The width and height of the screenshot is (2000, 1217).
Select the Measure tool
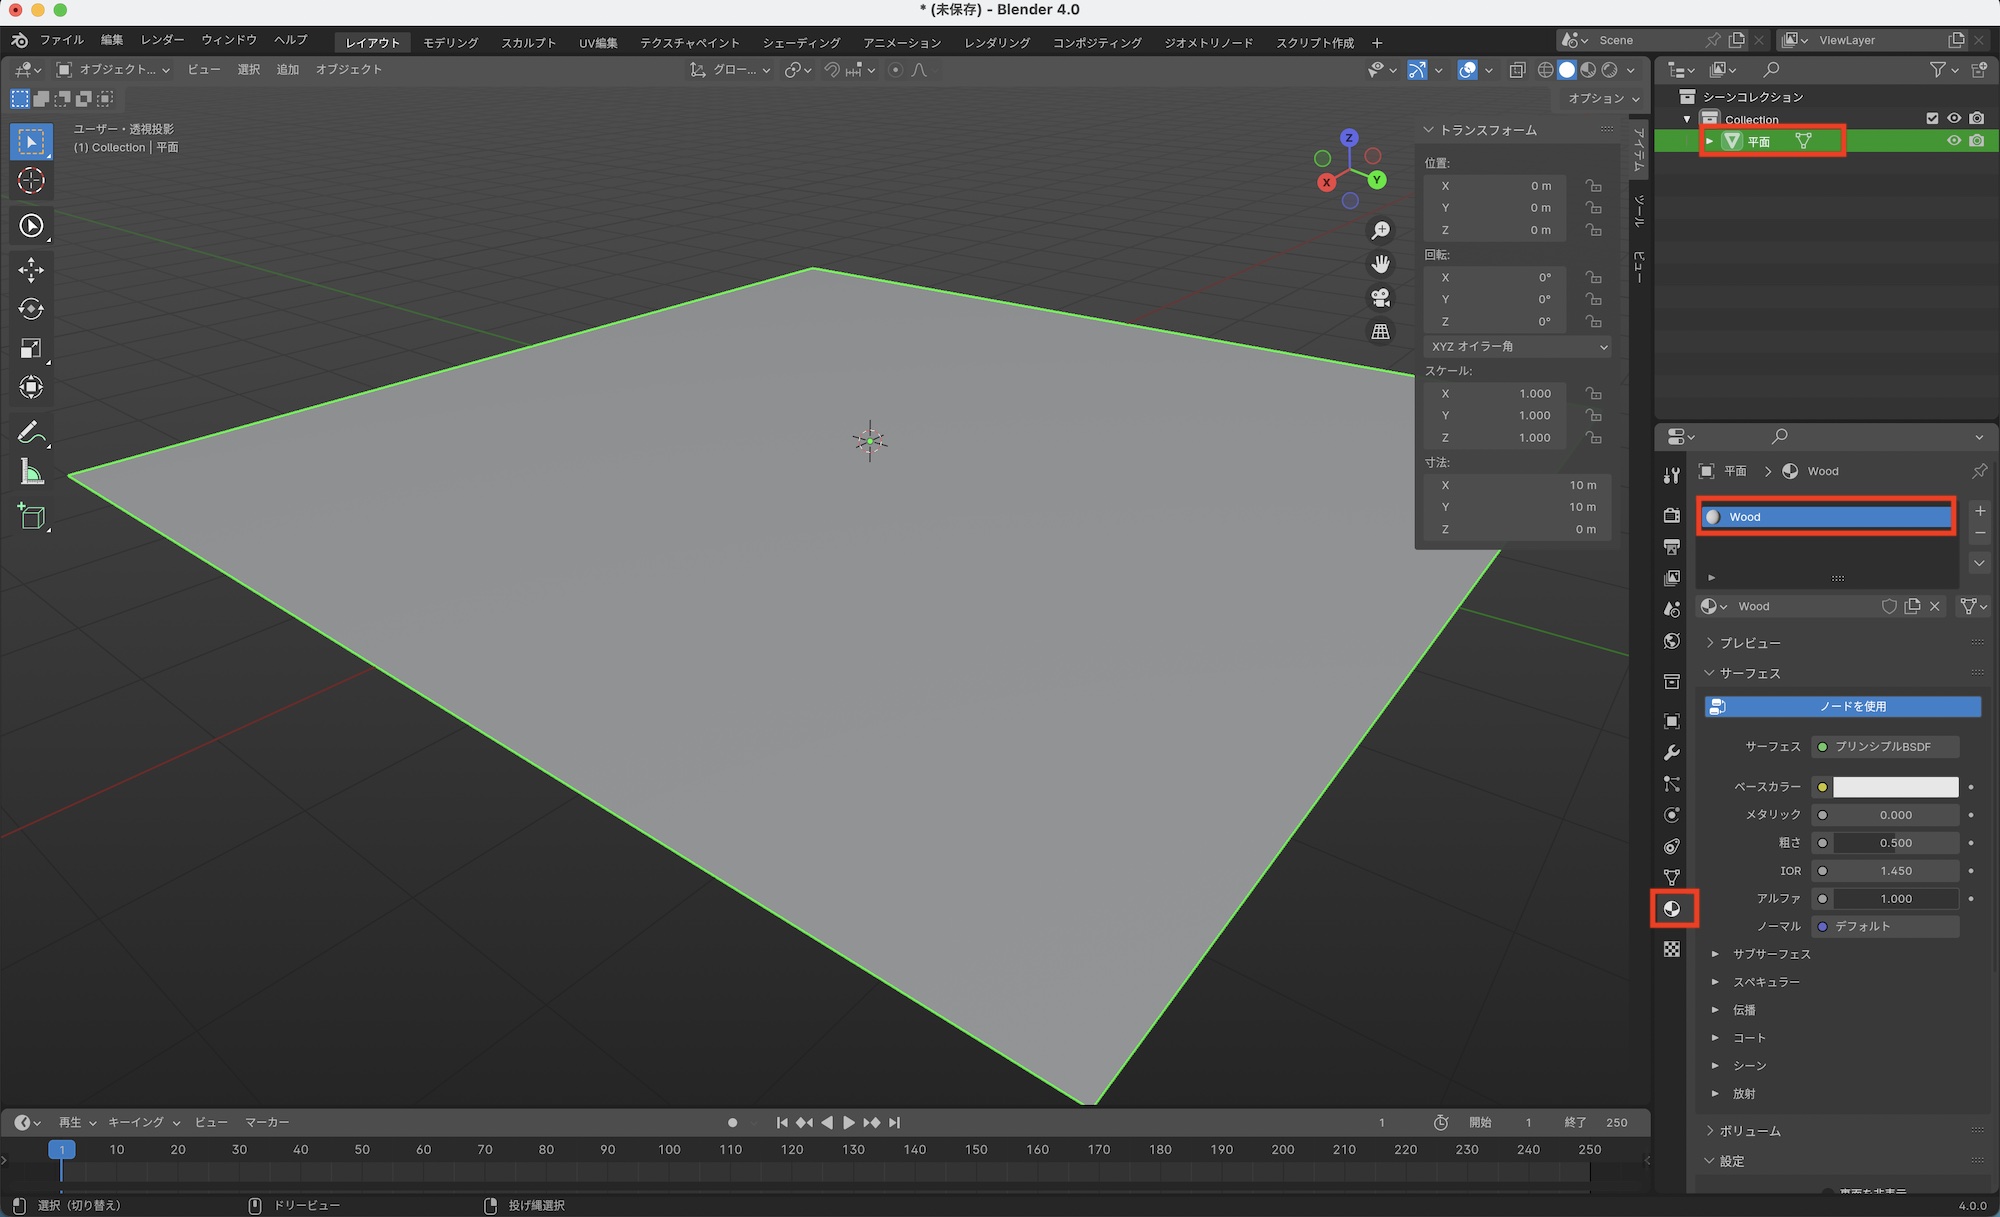[x=31, y=471]
